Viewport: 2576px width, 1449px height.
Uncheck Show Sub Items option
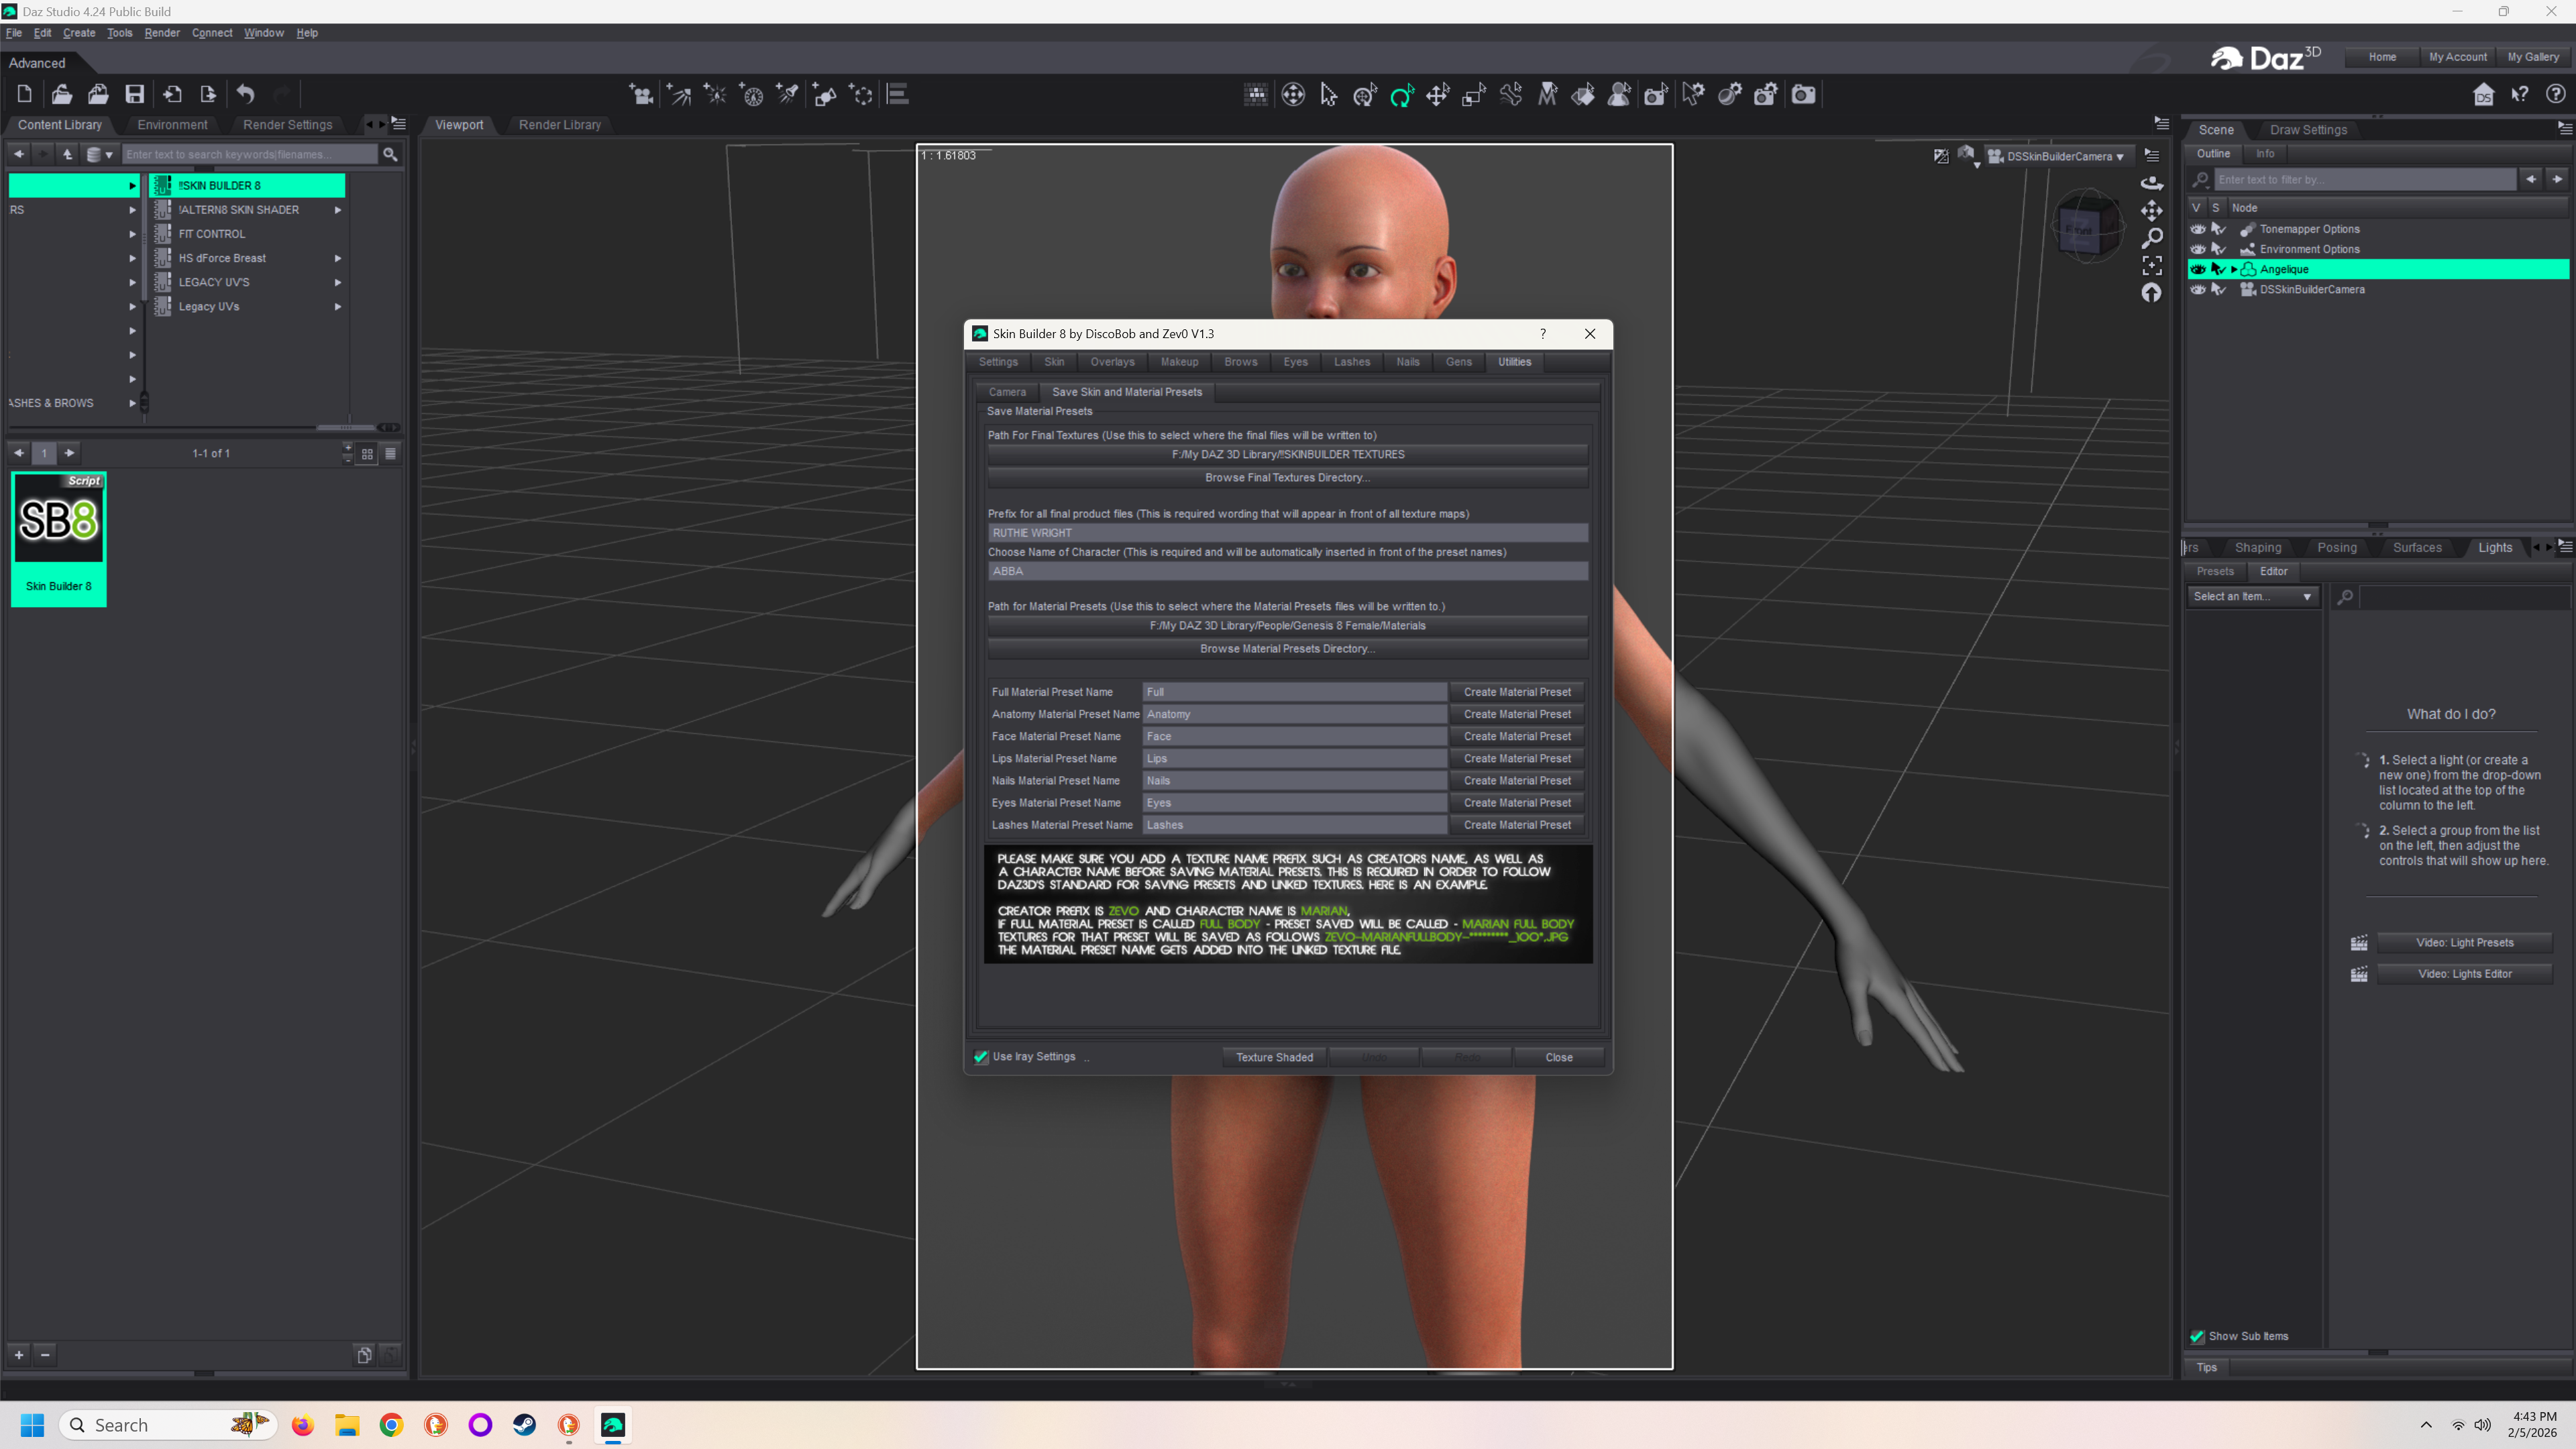click(x=2197, y=1336)
